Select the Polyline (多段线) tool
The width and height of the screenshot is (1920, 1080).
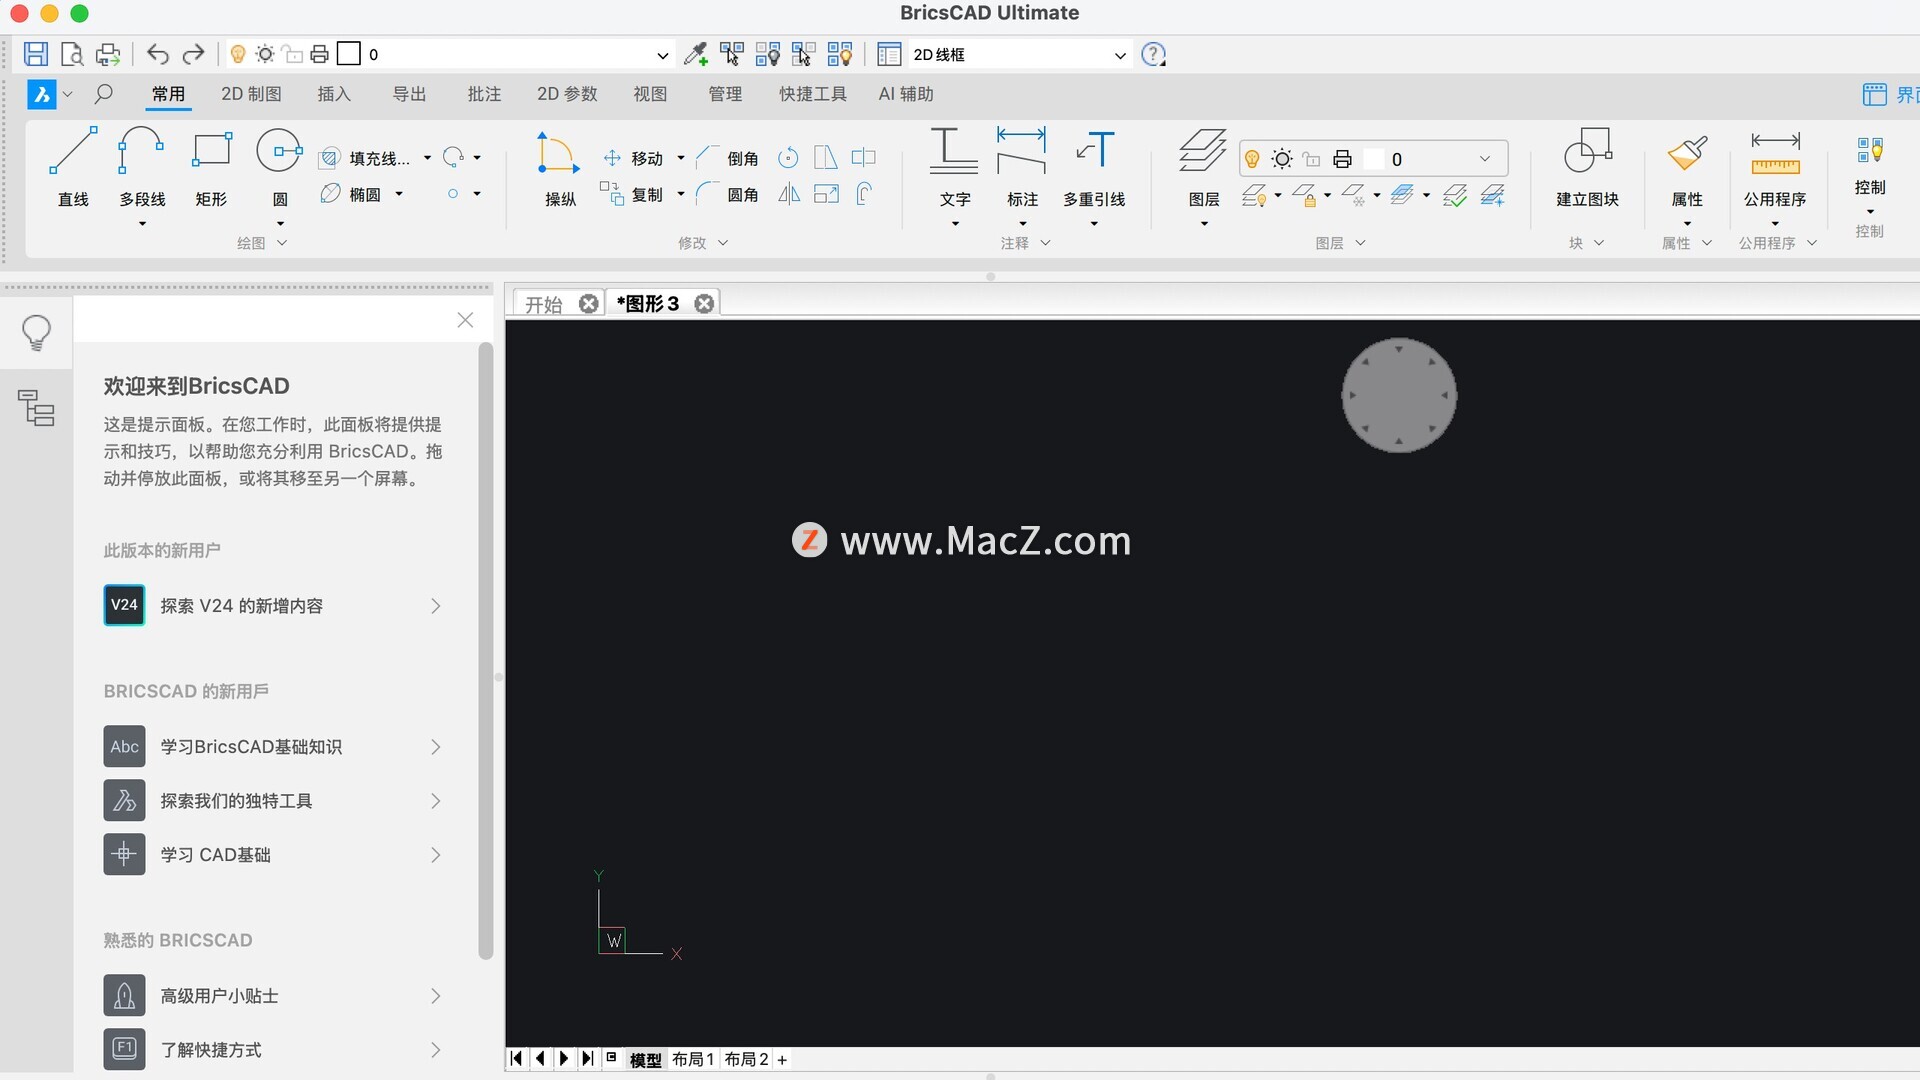click(x=141, y=151)
